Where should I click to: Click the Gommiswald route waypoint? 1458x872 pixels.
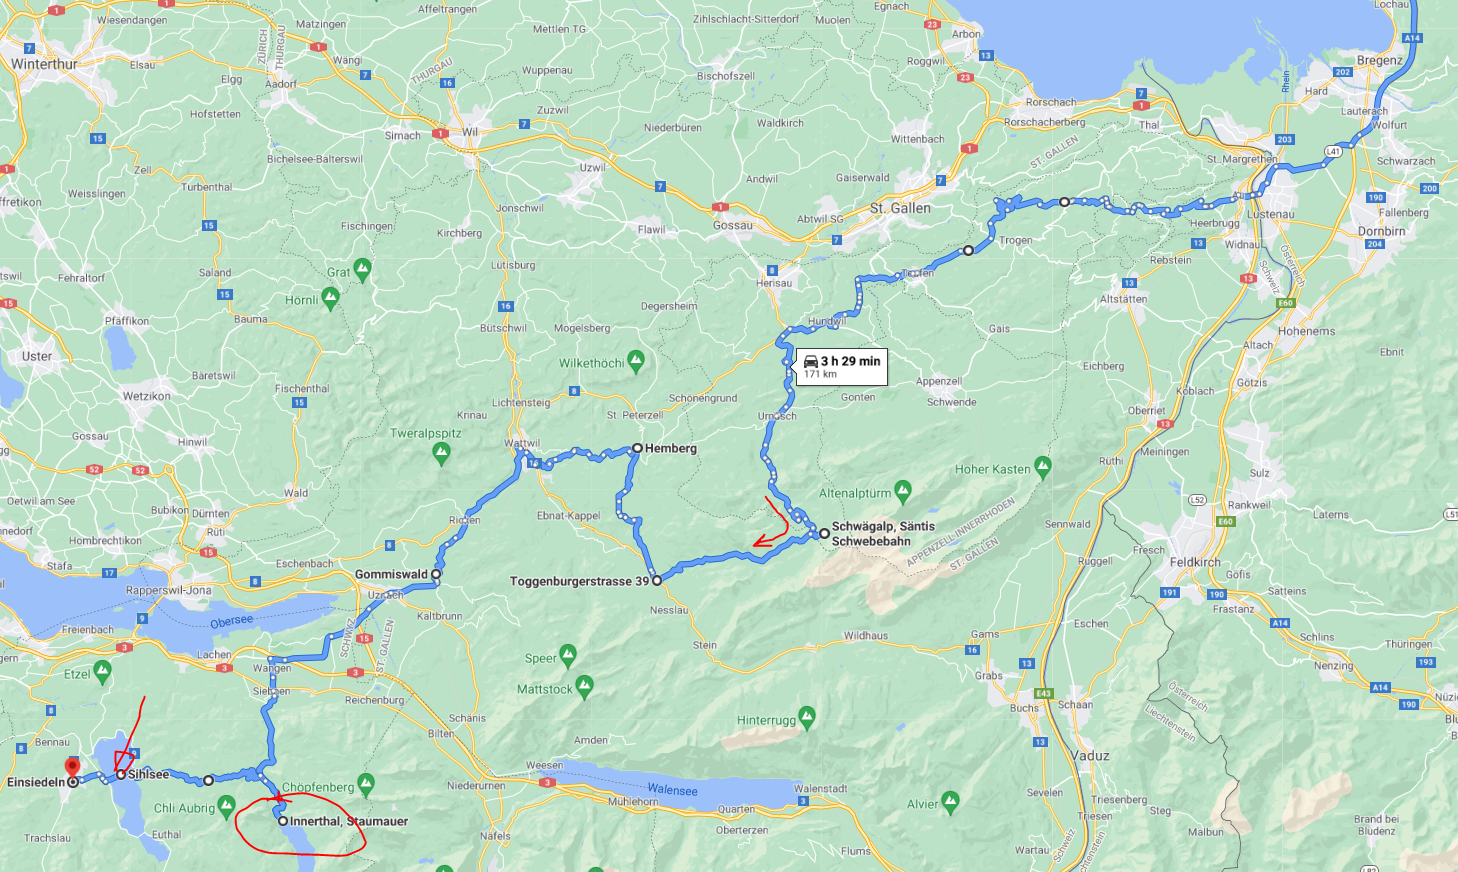[x=436, y=574]
